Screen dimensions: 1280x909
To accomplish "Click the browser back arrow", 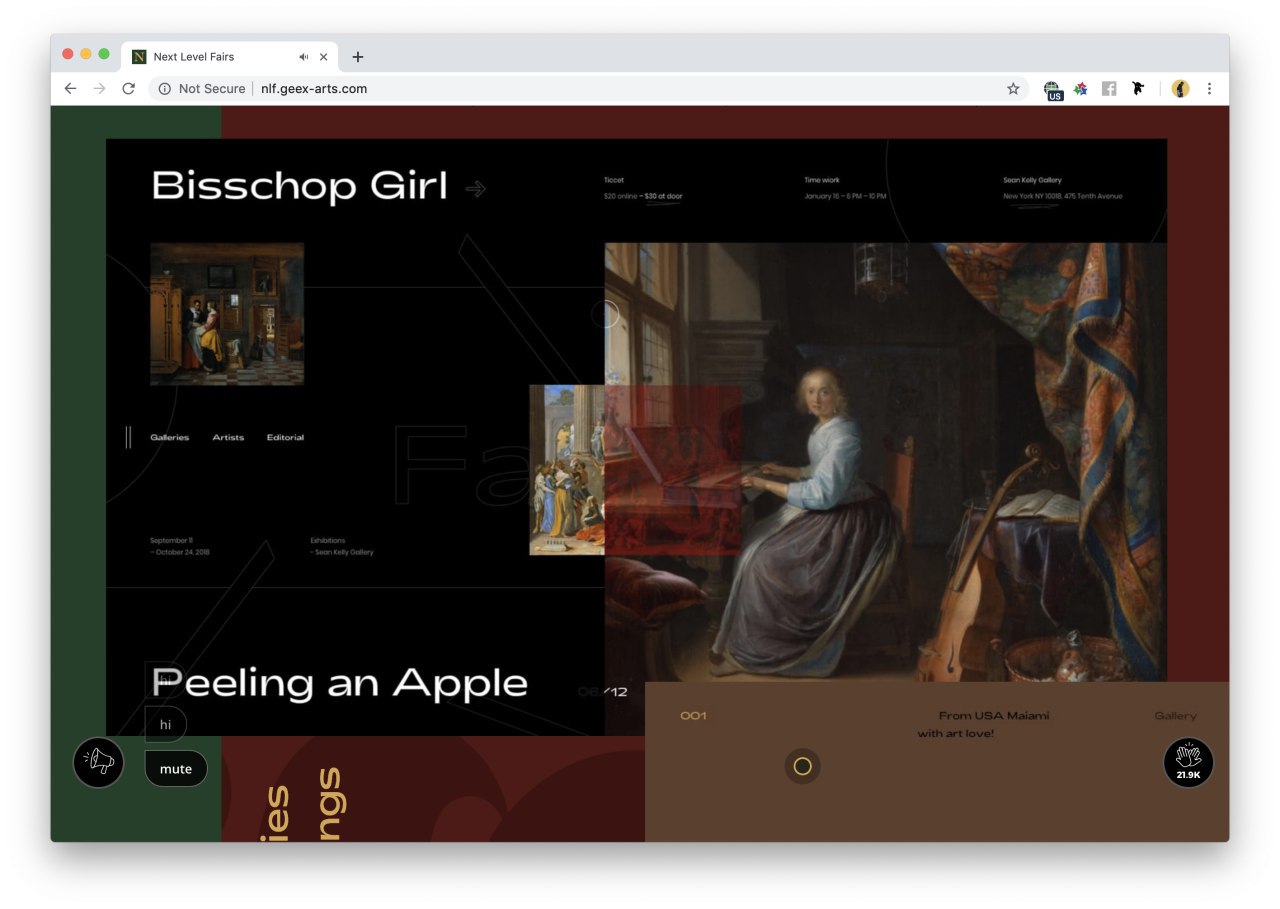I will pos(70,89).
